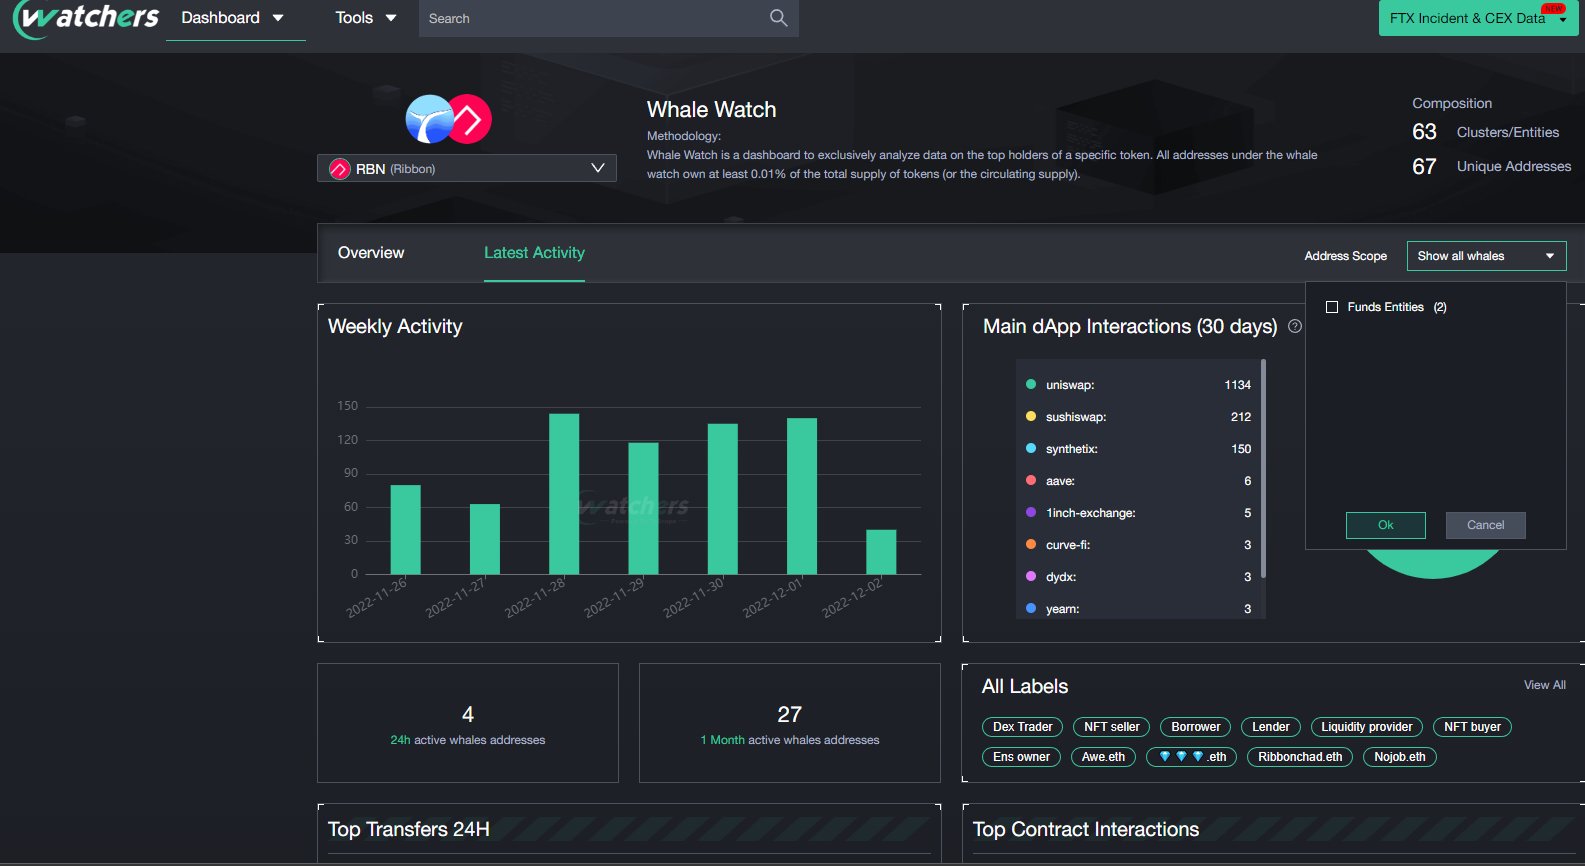Select the NFT buyer label
1585x866 pixels.
[x=1472, y=727]
